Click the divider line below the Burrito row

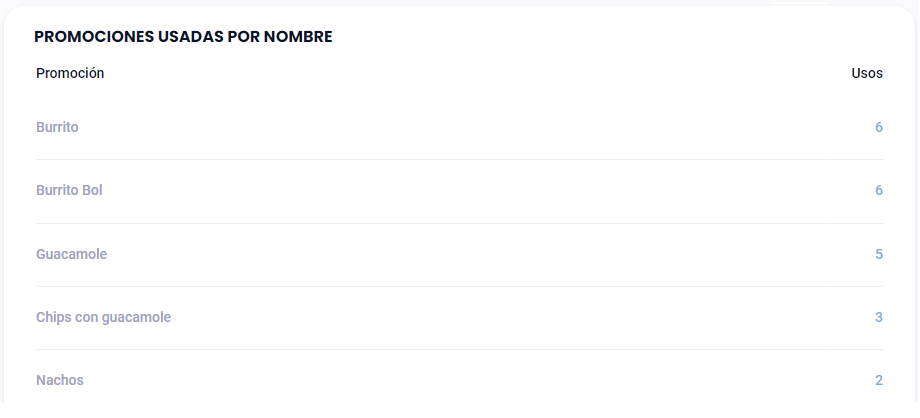click(x=459, y=159)
